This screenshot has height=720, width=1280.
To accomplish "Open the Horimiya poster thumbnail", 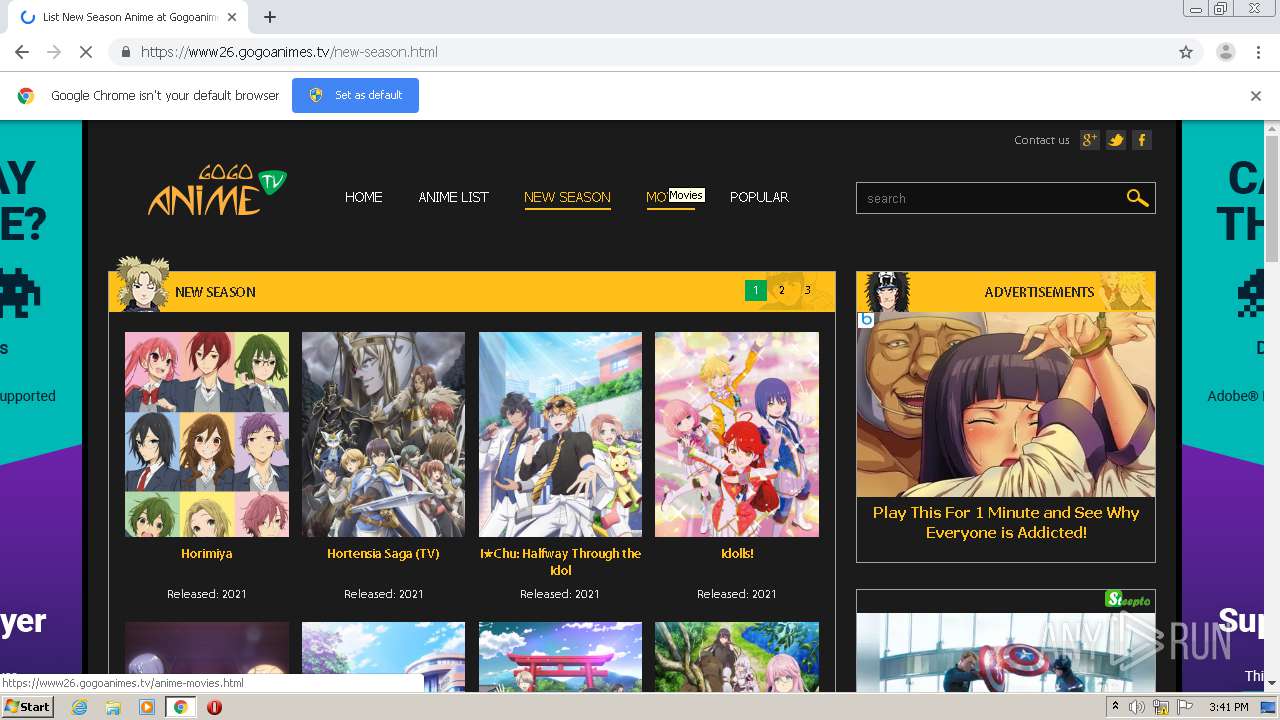I will pos(207,435).
